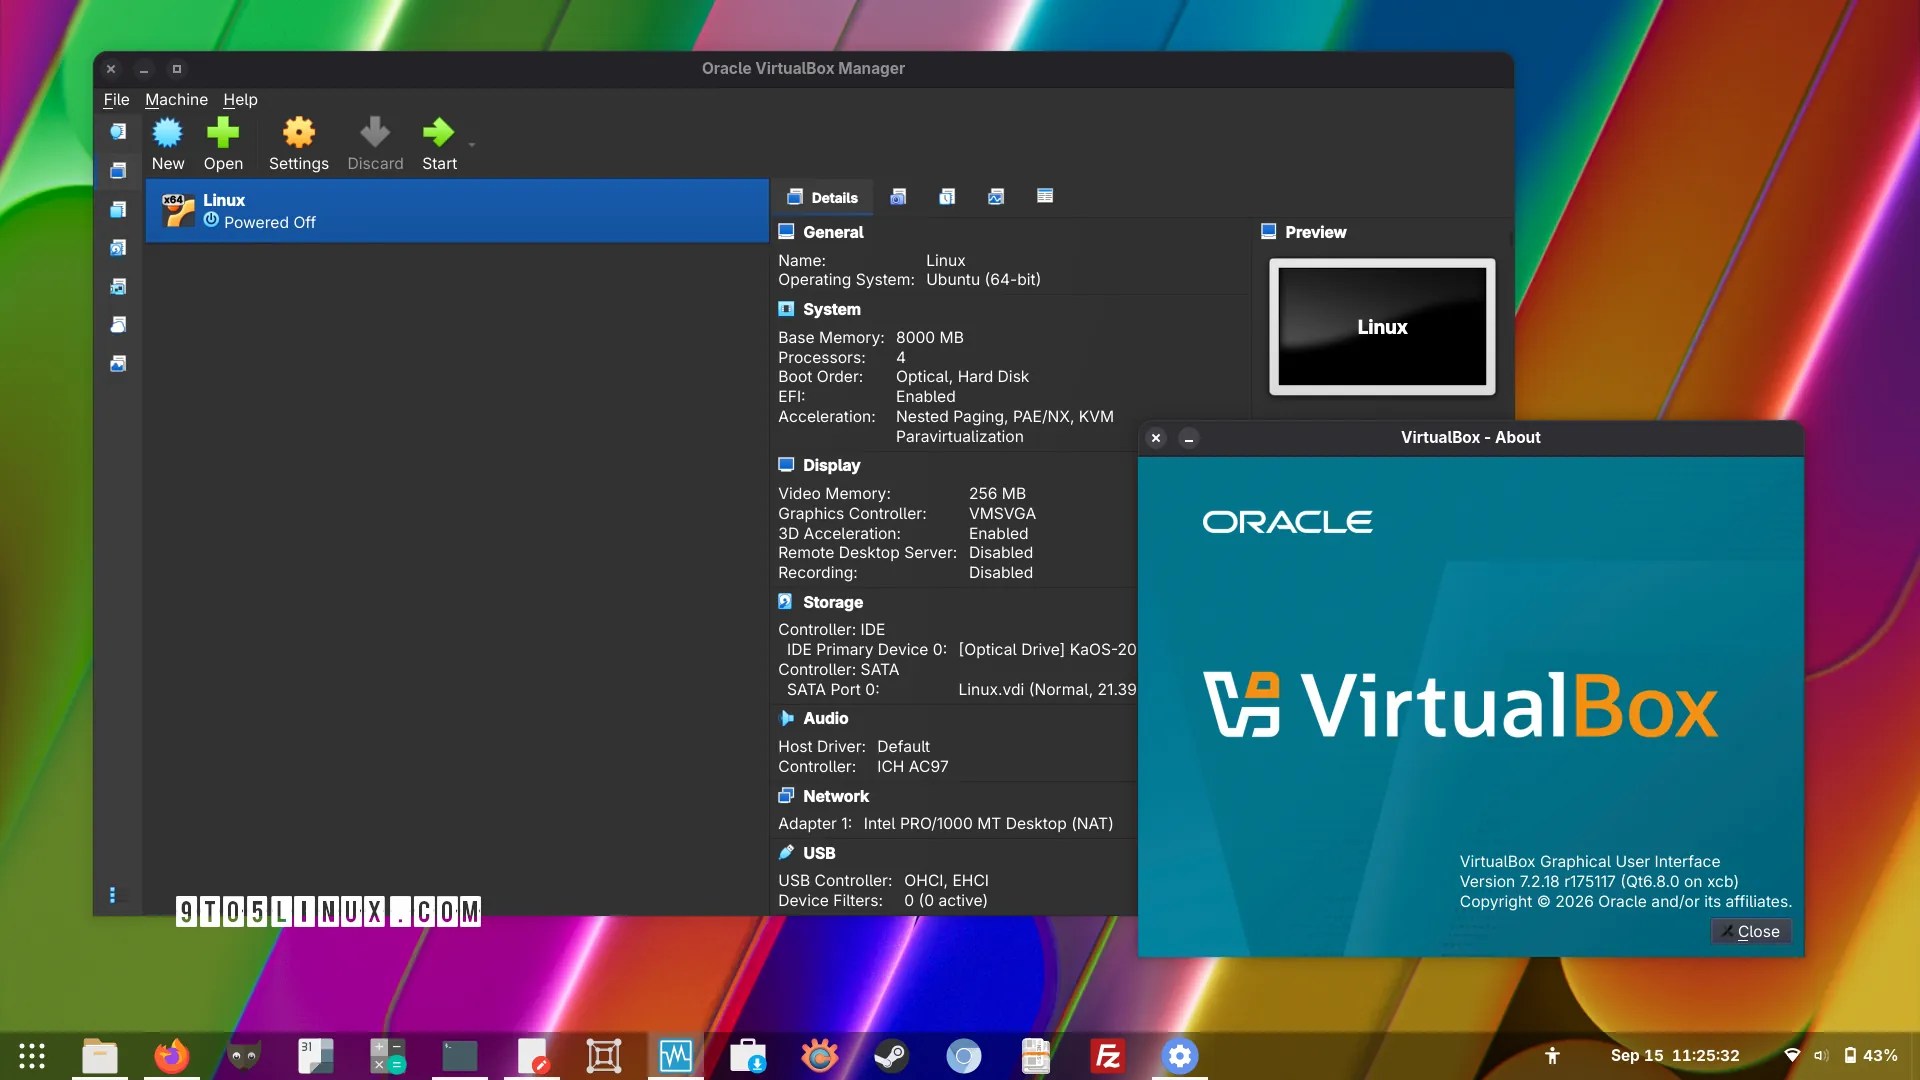The height and width of the screenshot is (1080, 1920).
Task: Click the Display section header
Action: pos(831,465)
